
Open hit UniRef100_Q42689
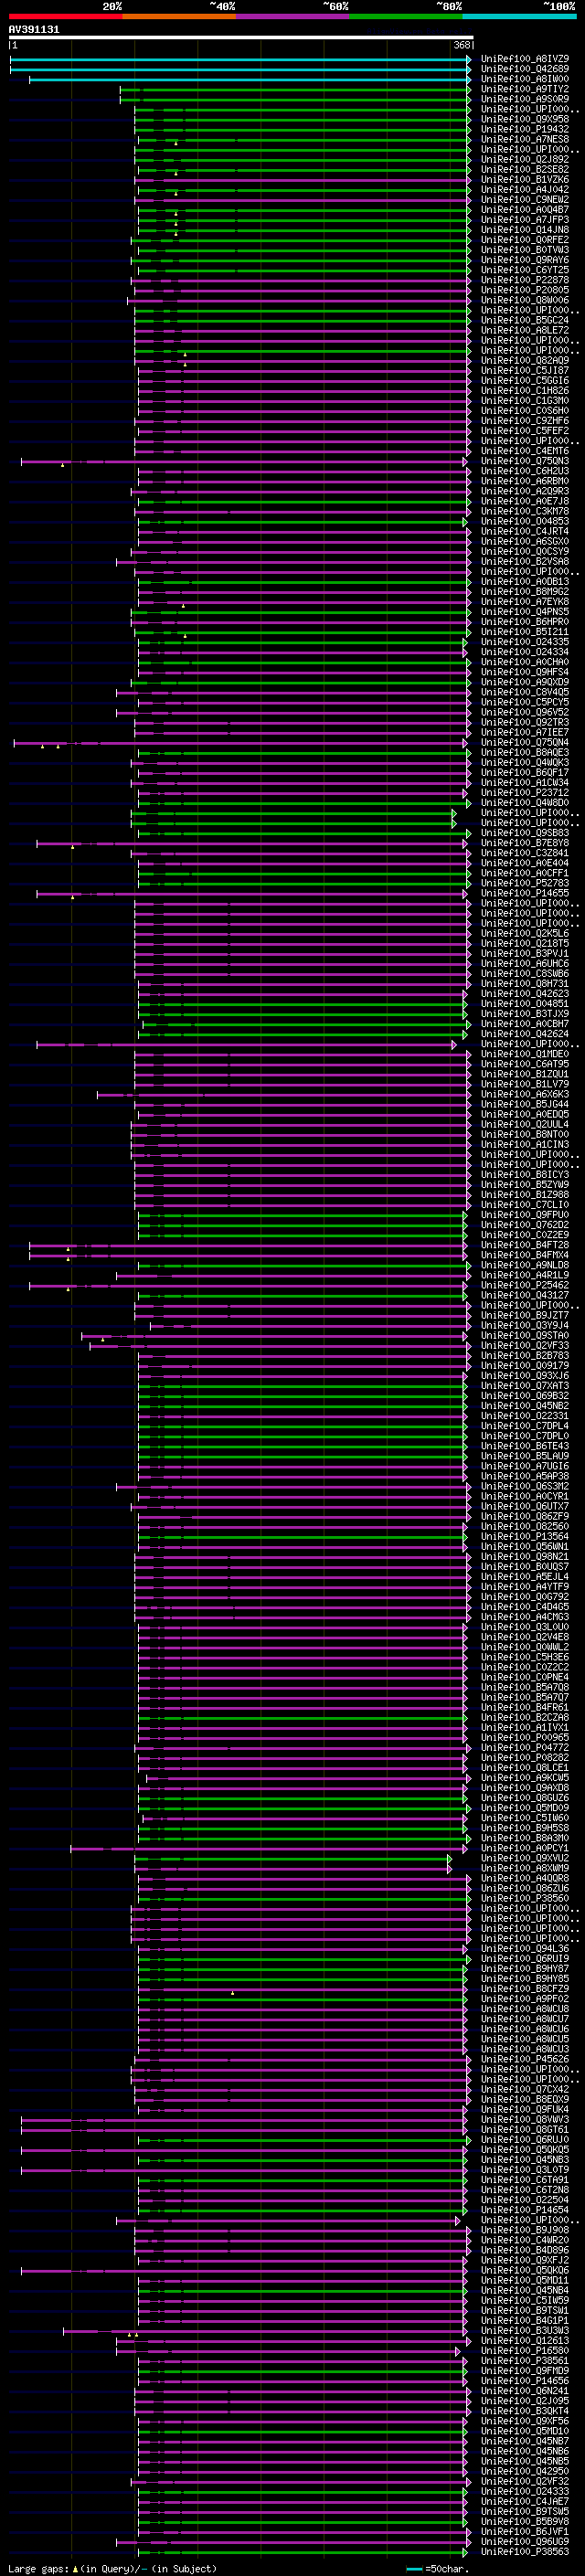coord(525,69)
